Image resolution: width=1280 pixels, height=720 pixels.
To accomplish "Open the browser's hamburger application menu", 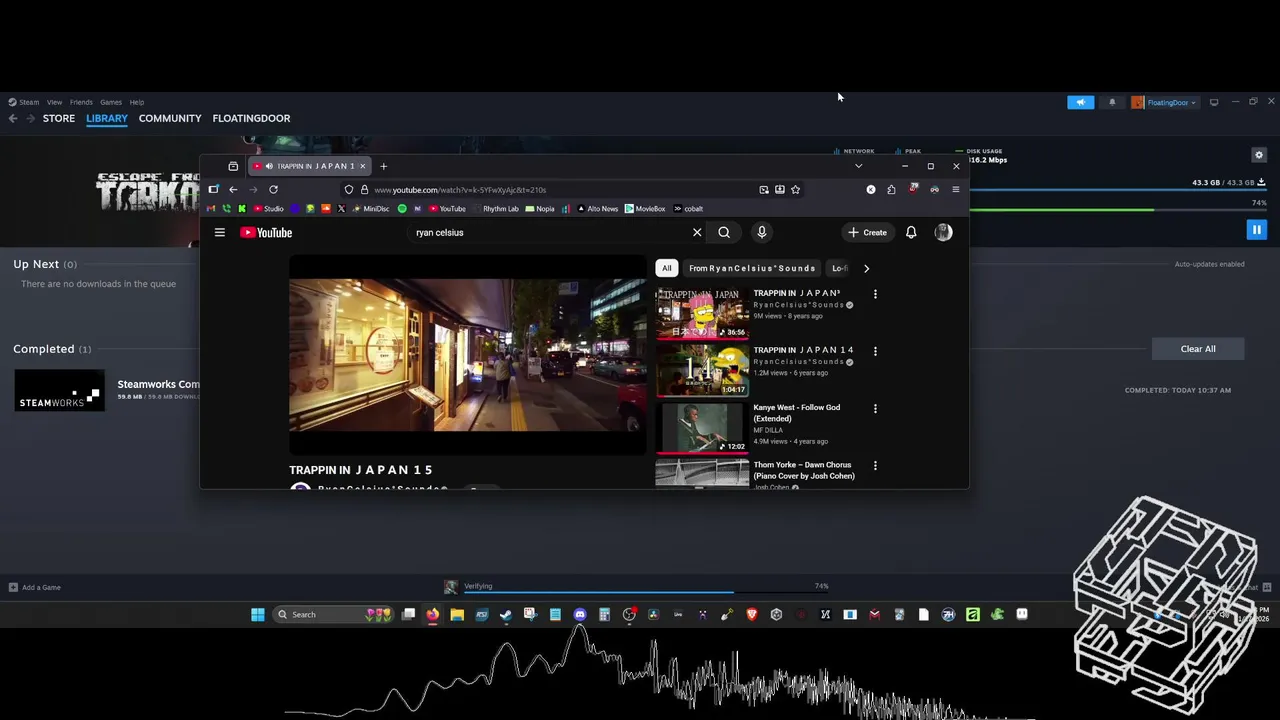I will (x=955, y=189).
